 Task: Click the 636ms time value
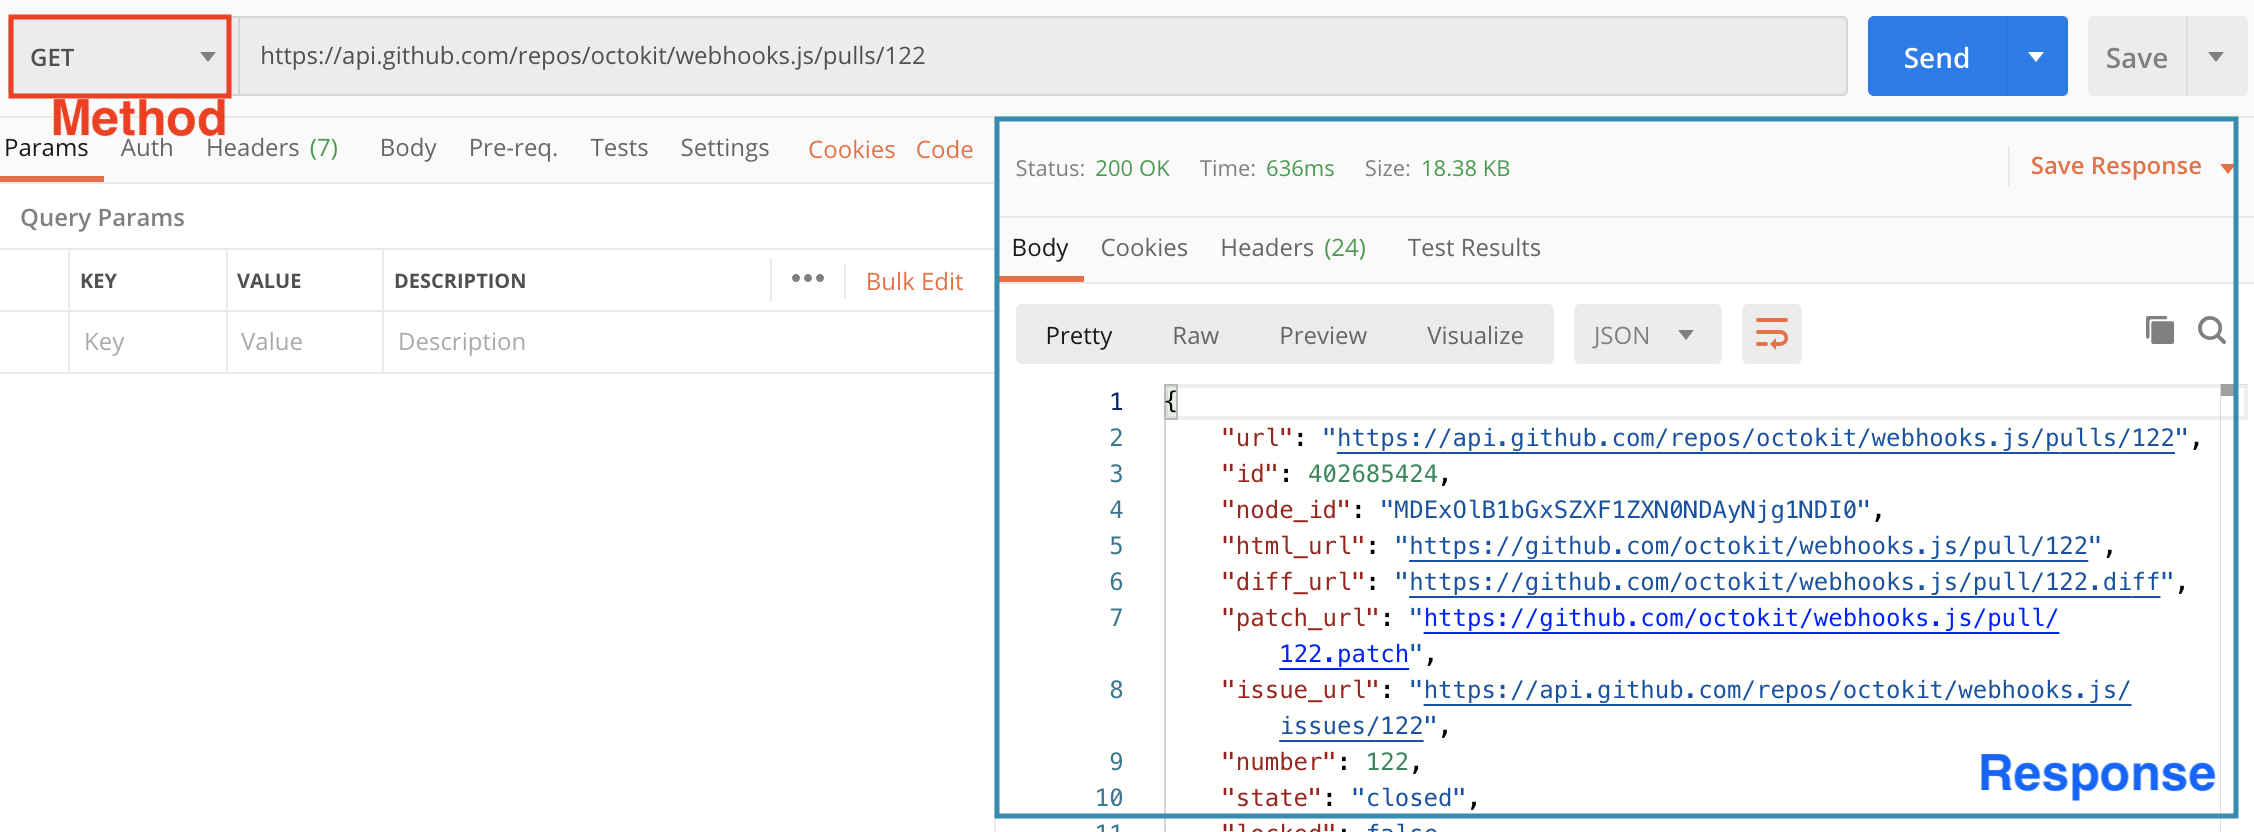coord(1300,168)
